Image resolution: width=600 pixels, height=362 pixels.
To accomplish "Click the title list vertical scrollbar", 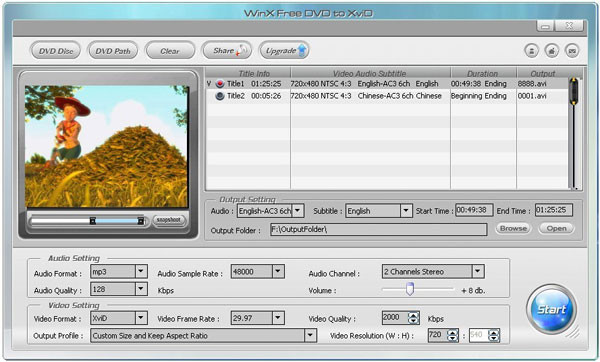I will [x=574, y=133].
